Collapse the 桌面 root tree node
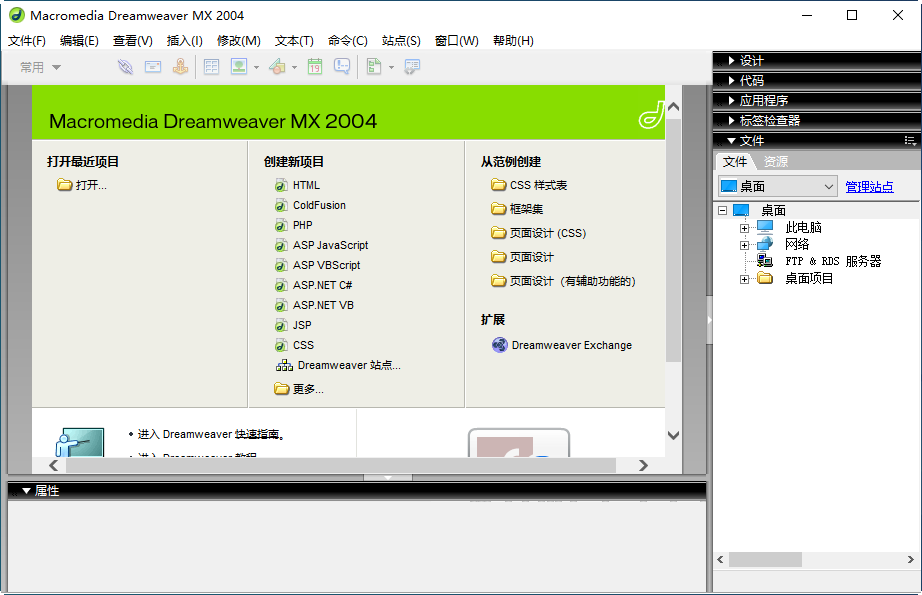922x595 pixels. point(723,210)
